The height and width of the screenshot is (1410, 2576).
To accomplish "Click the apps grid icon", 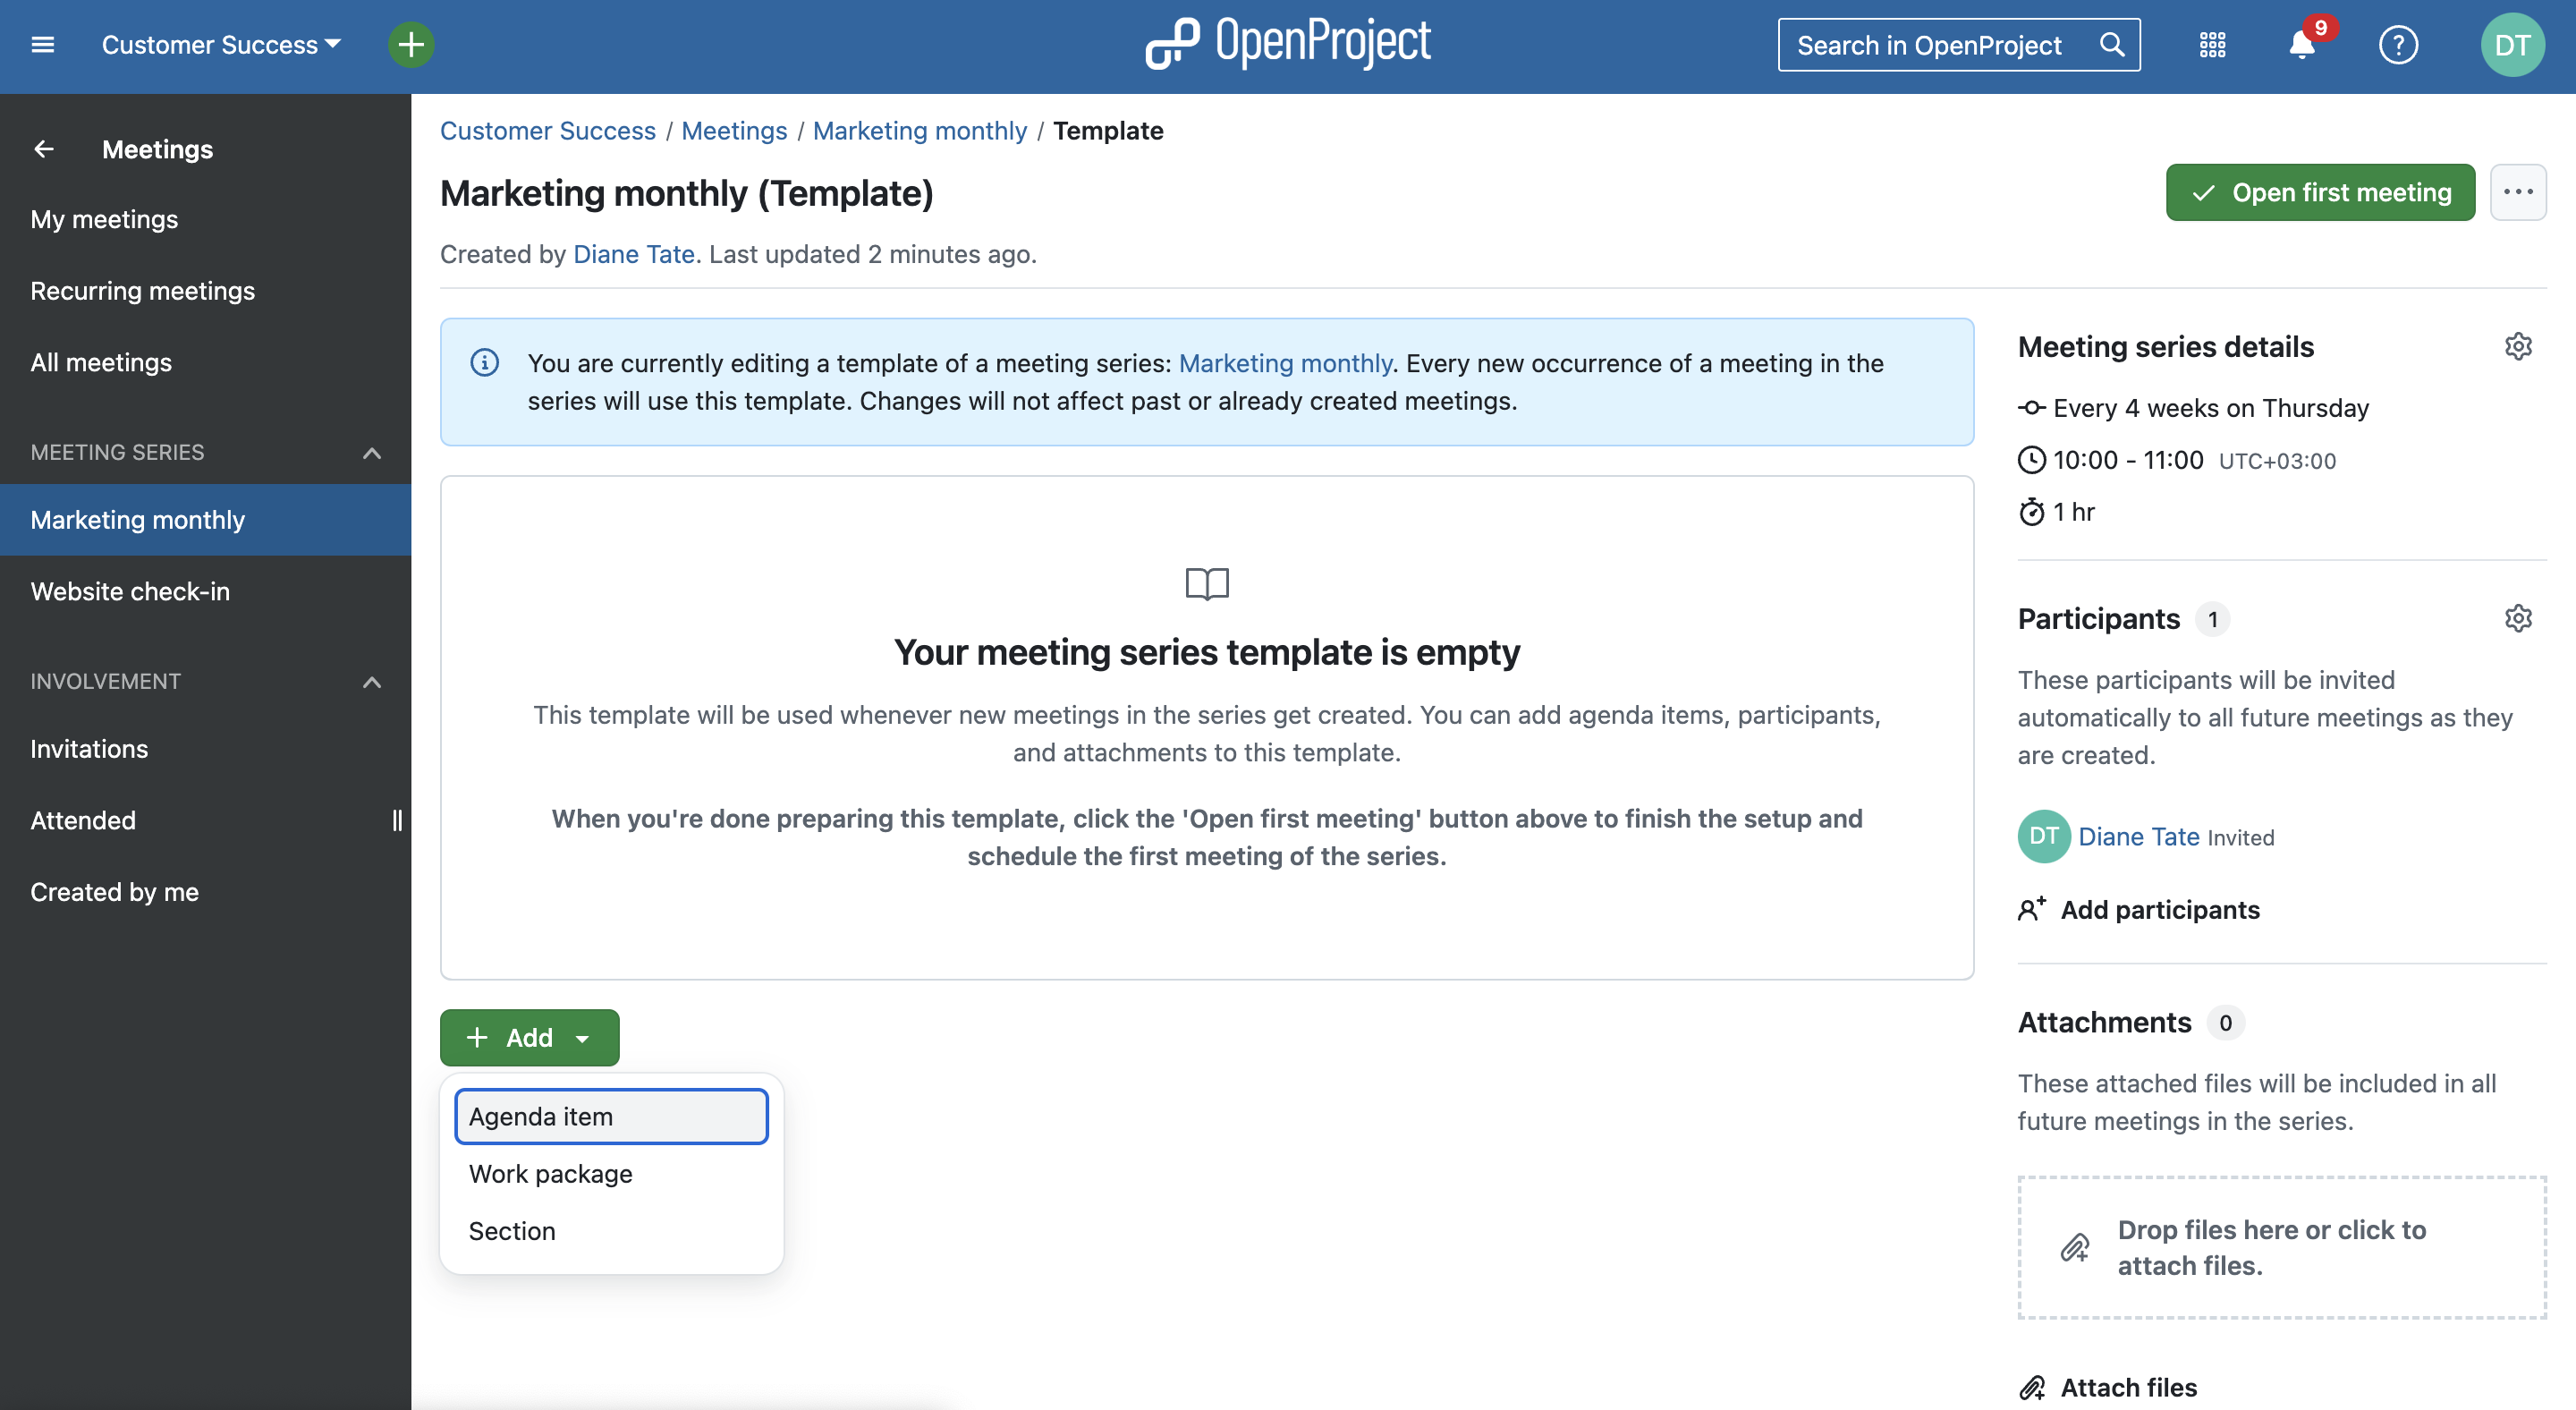I will tap(2213, 44).
